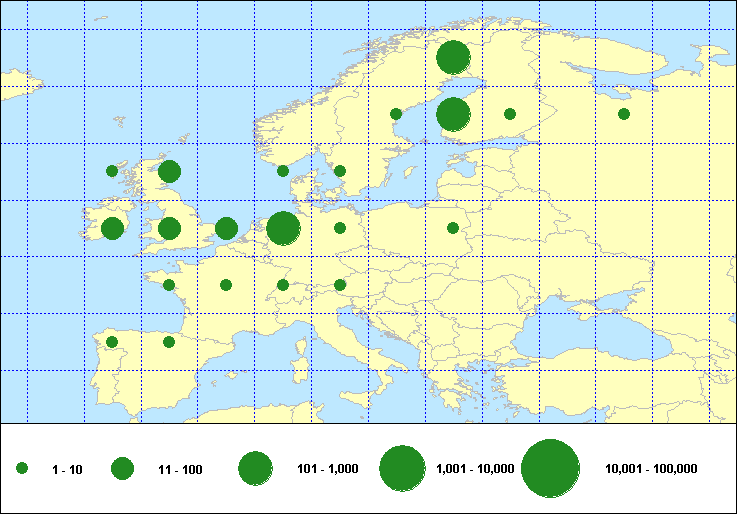Select the medium circle over Ireland

coord(112,228)
